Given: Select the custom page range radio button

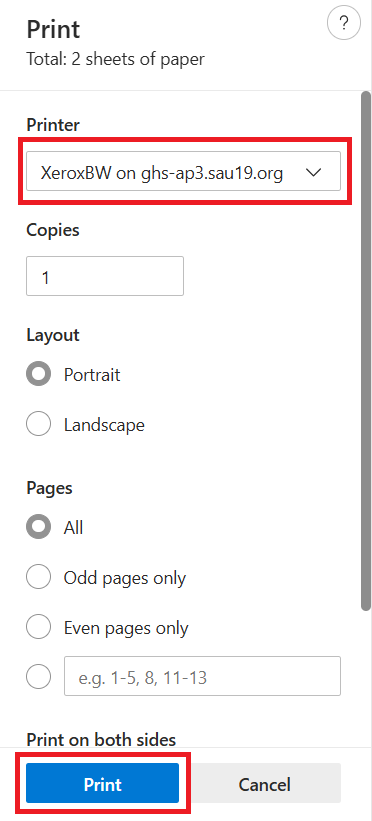Looking at the screenshot, I should (38, 678).
